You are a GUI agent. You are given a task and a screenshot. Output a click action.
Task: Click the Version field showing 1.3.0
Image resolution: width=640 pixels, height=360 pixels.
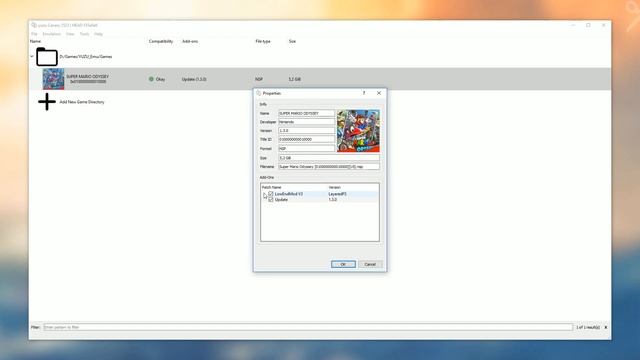pos(307,131)
